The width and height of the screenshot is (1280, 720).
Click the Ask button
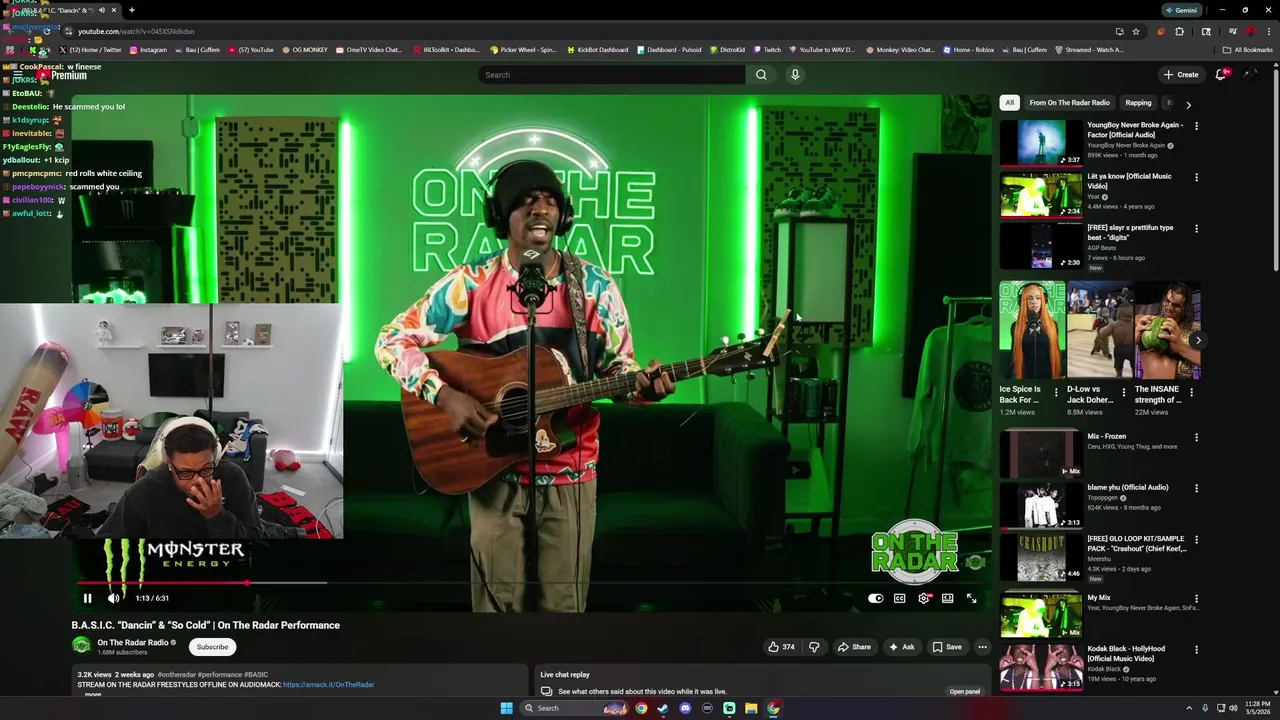coord(901,647)
